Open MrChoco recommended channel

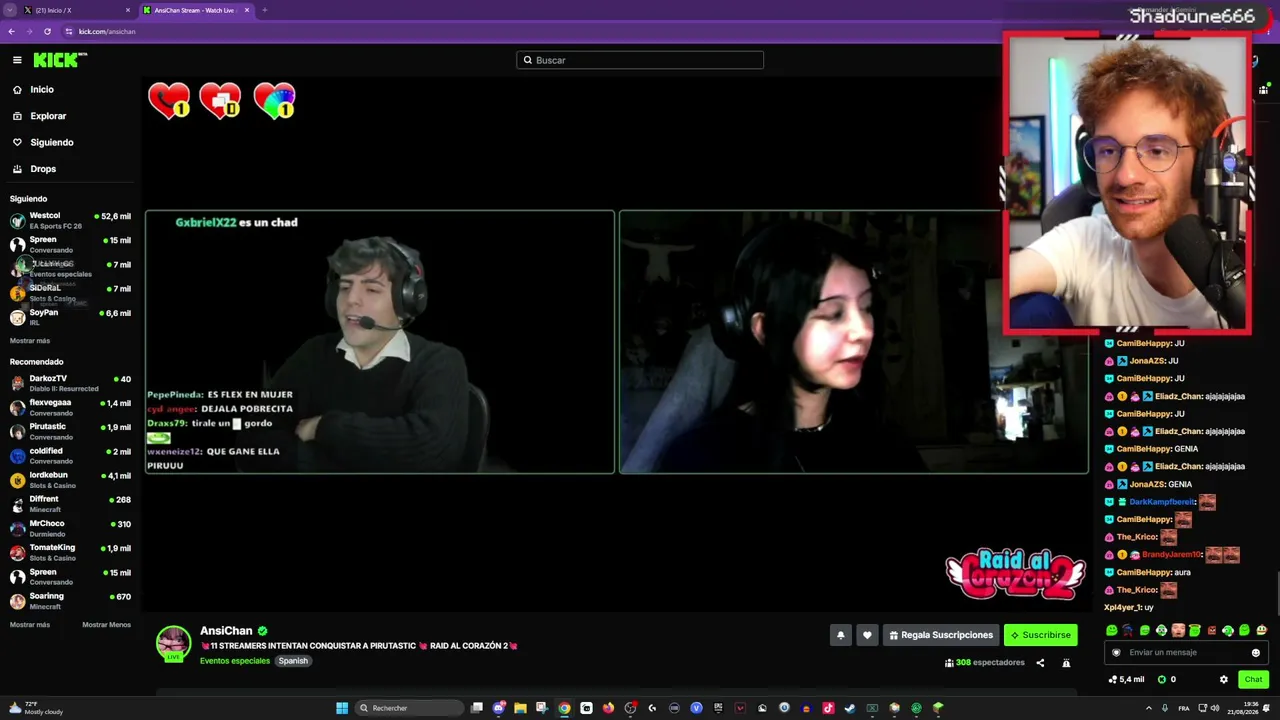(x=70, y=528)
